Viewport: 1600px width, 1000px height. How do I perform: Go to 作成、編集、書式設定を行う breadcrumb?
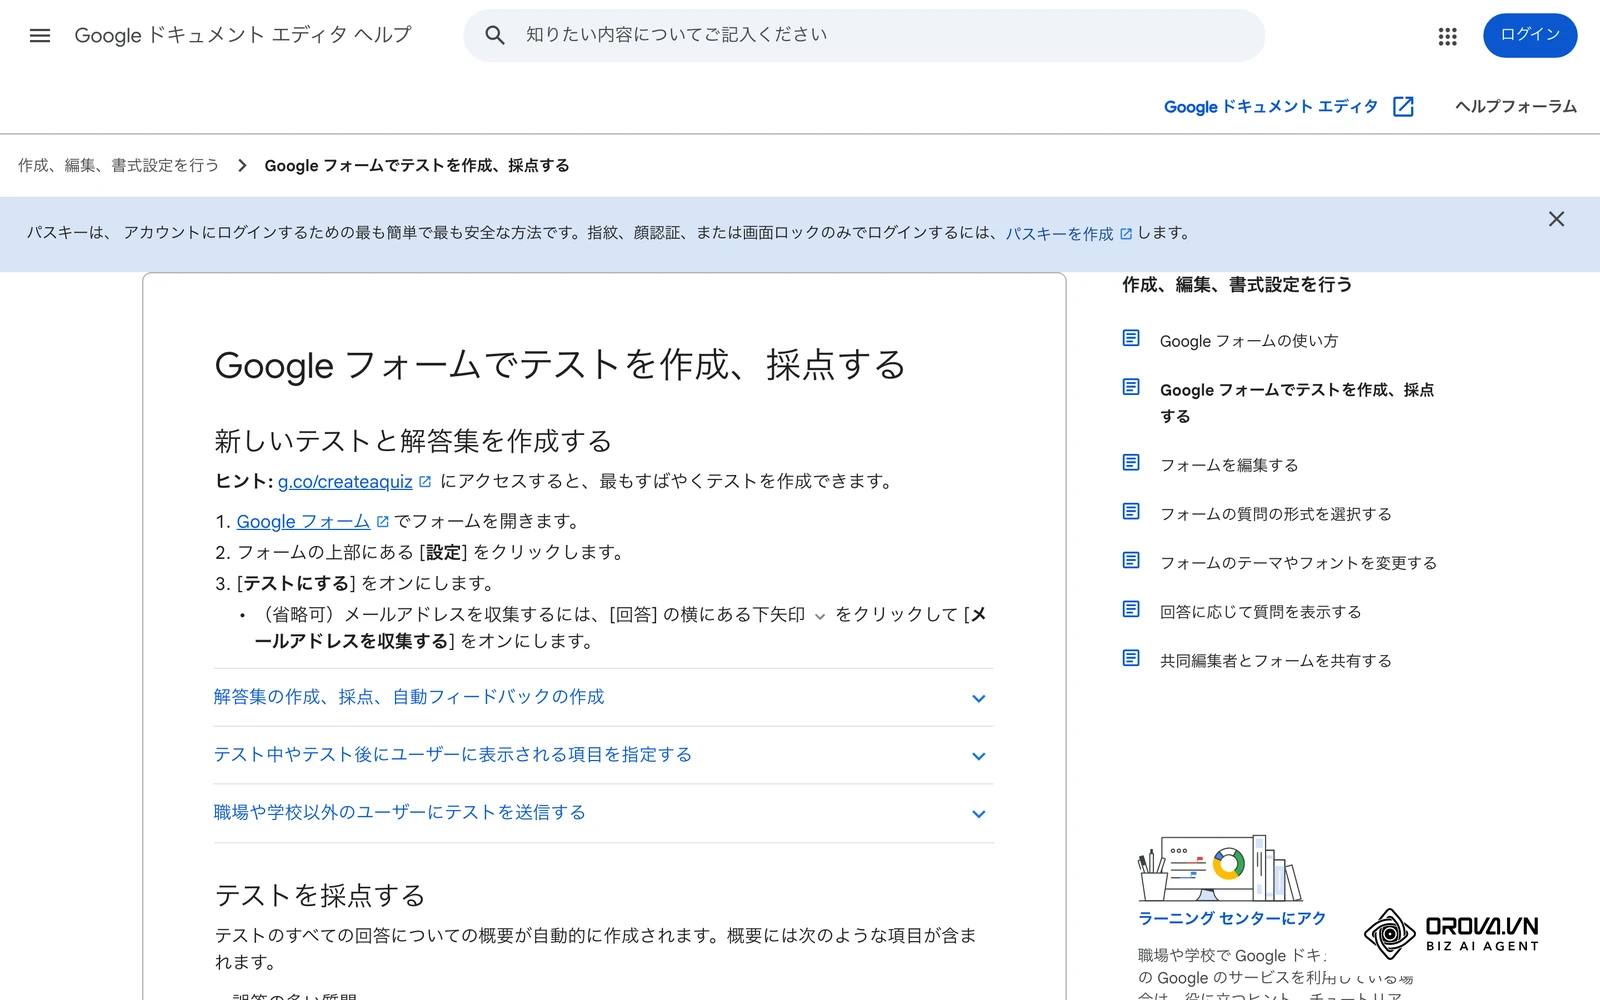point(118,166)
